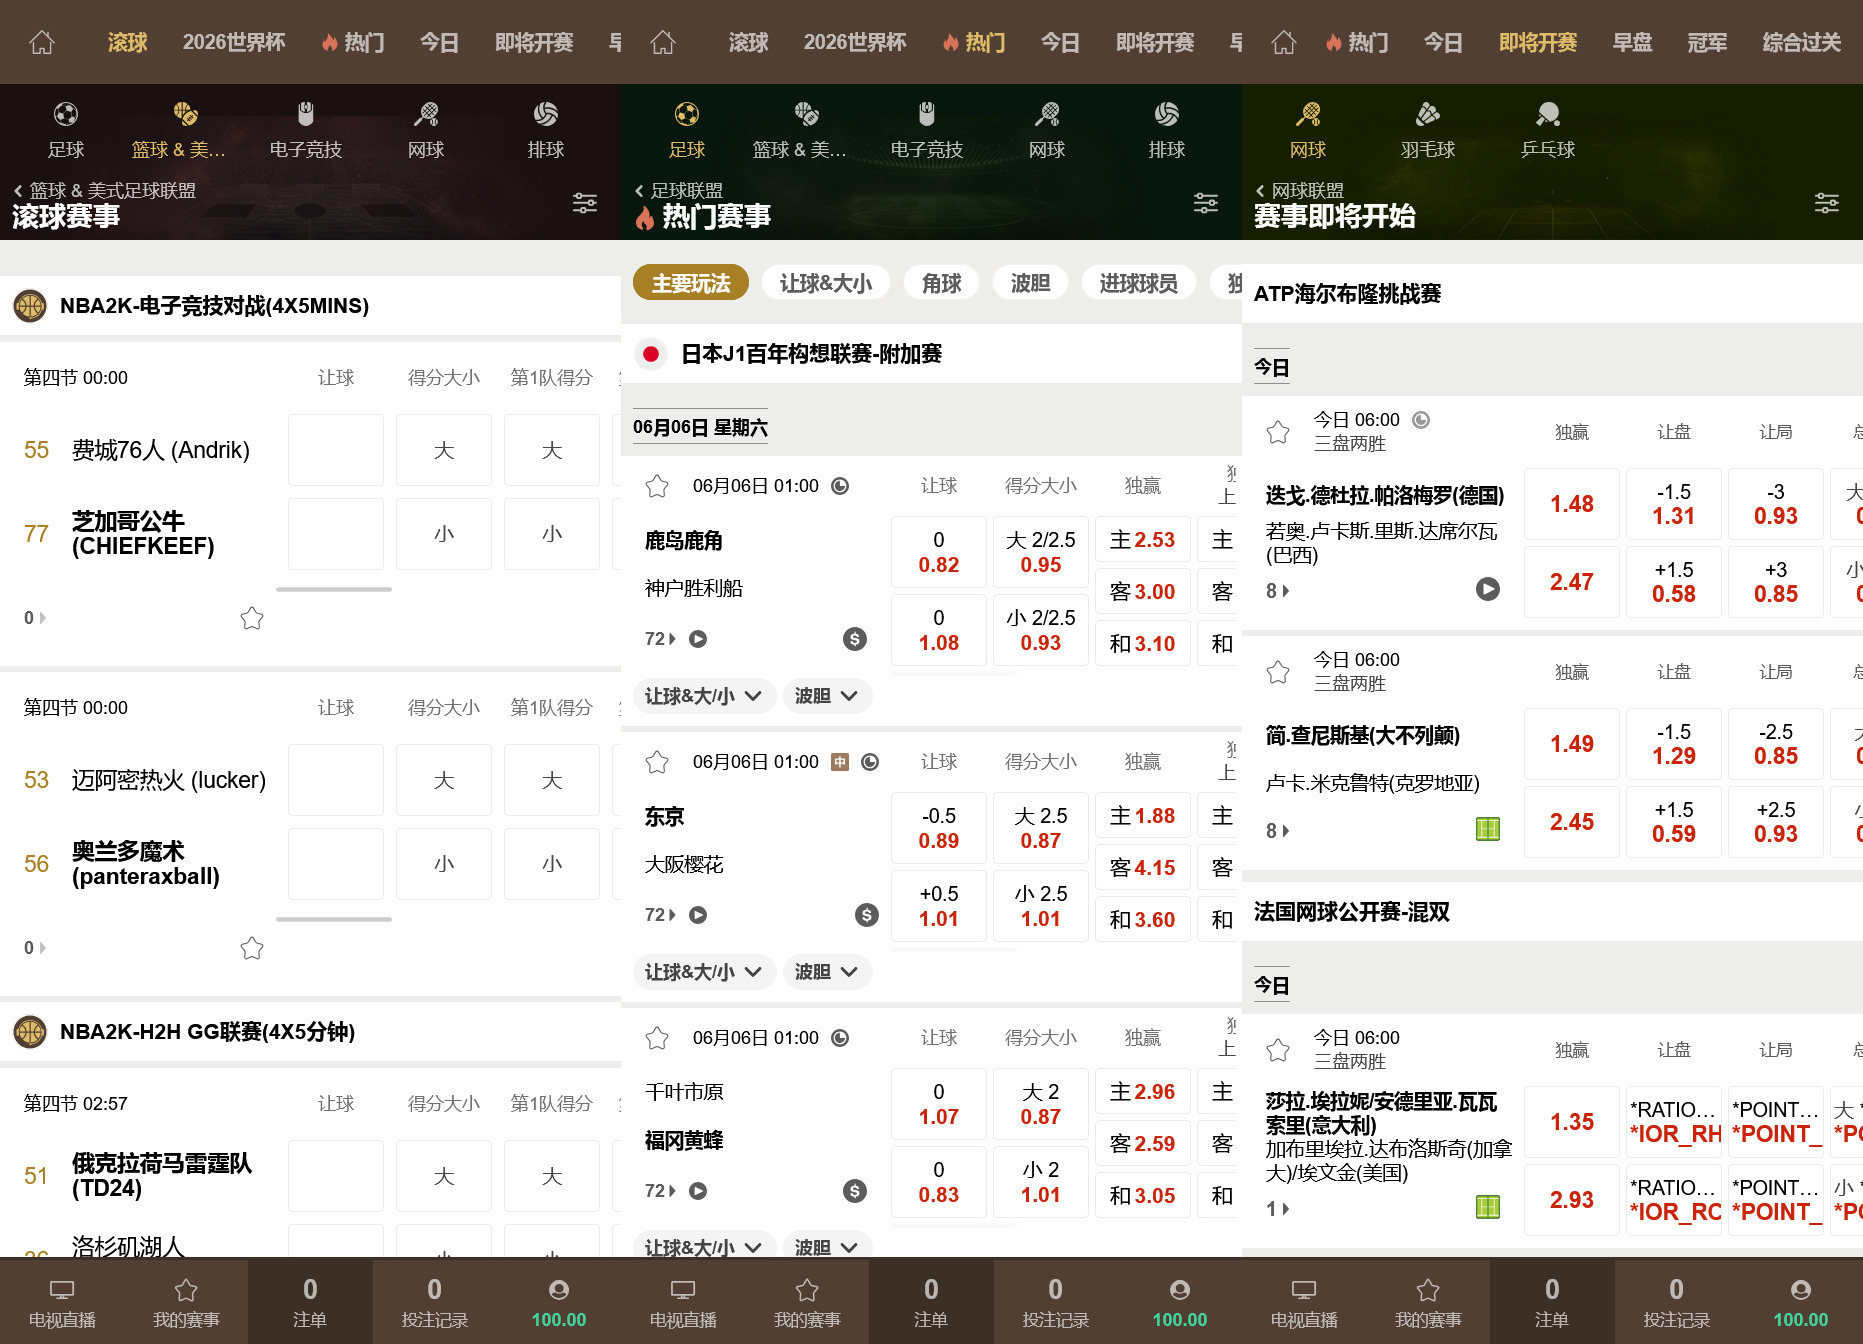Open filter settings in 热门赛事 header
Image resolution: width=1863 pixels, height=1344 pixels.
click(x=1206, y=203)
